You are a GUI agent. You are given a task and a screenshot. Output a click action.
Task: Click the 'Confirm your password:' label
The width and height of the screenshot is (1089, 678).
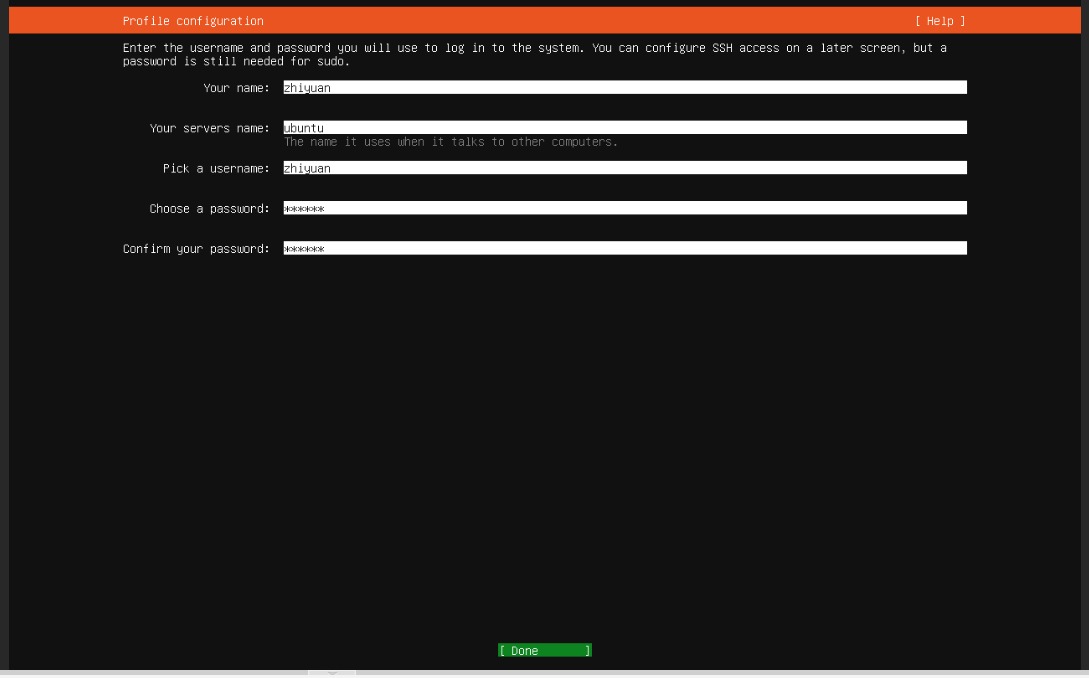coord(196,248)
